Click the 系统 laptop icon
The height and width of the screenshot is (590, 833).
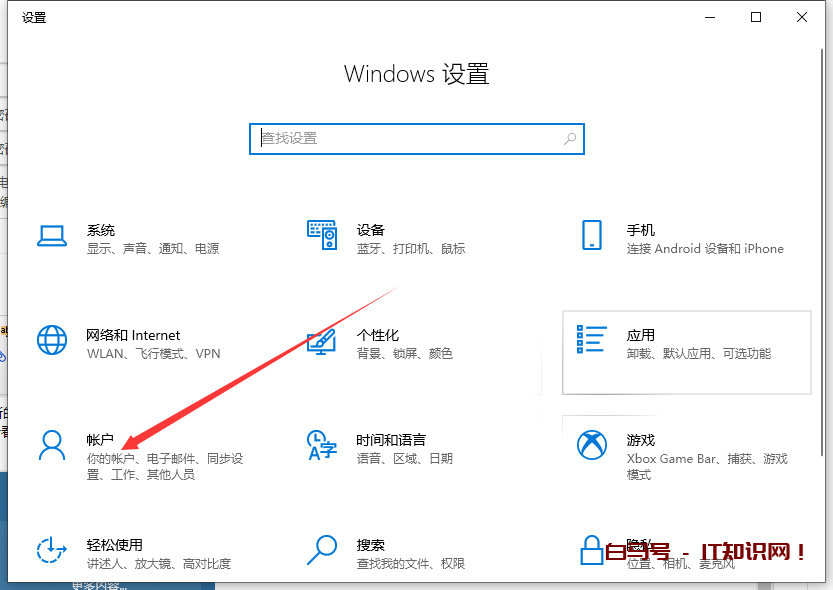coord(51,235)
